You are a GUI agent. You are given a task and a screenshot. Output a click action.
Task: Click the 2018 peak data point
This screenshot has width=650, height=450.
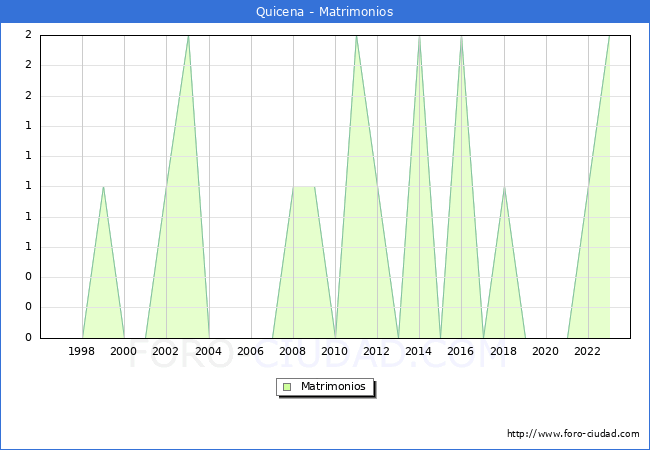coord(504,187)
